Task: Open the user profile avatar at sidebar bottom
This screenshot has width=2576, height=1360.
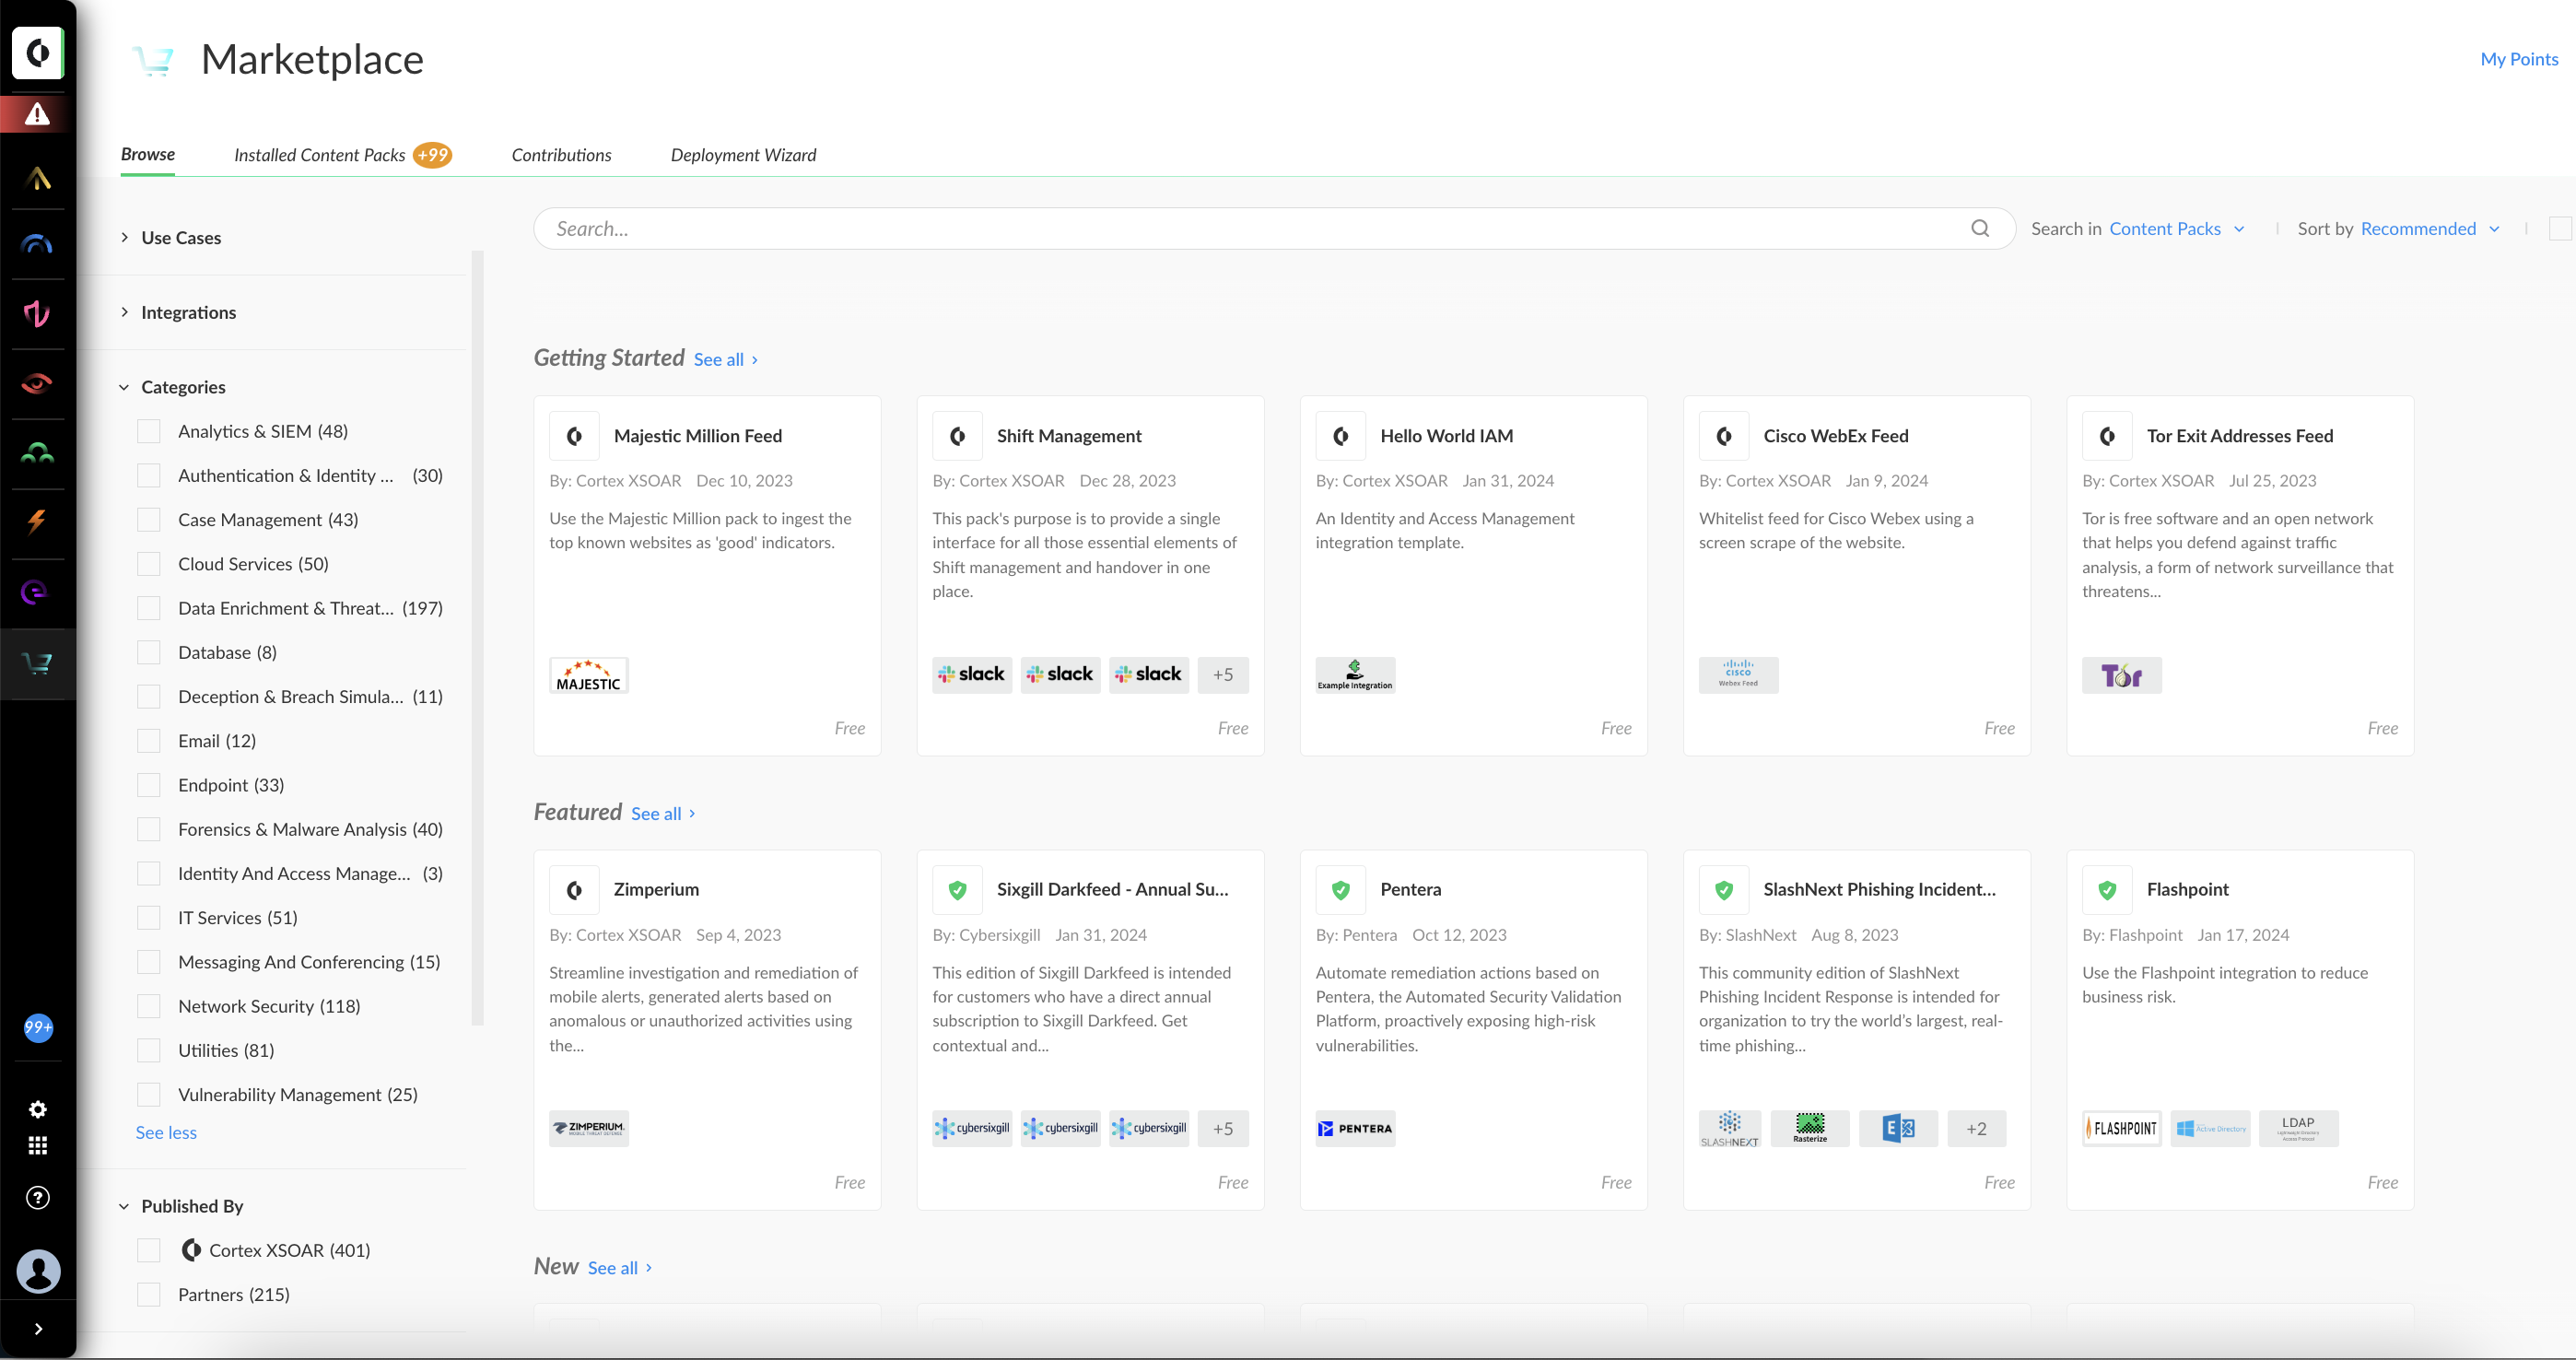Action: coord(39,1271)
